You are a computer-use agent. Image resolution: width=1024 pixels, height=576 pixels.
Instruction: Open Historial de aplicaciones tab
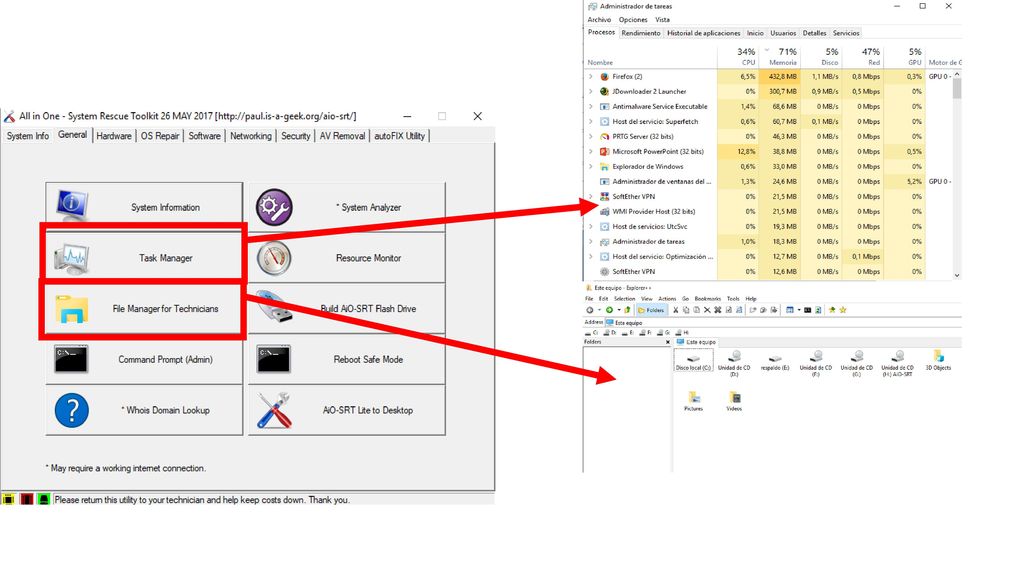pyautogui.click(x=703, y=33)
